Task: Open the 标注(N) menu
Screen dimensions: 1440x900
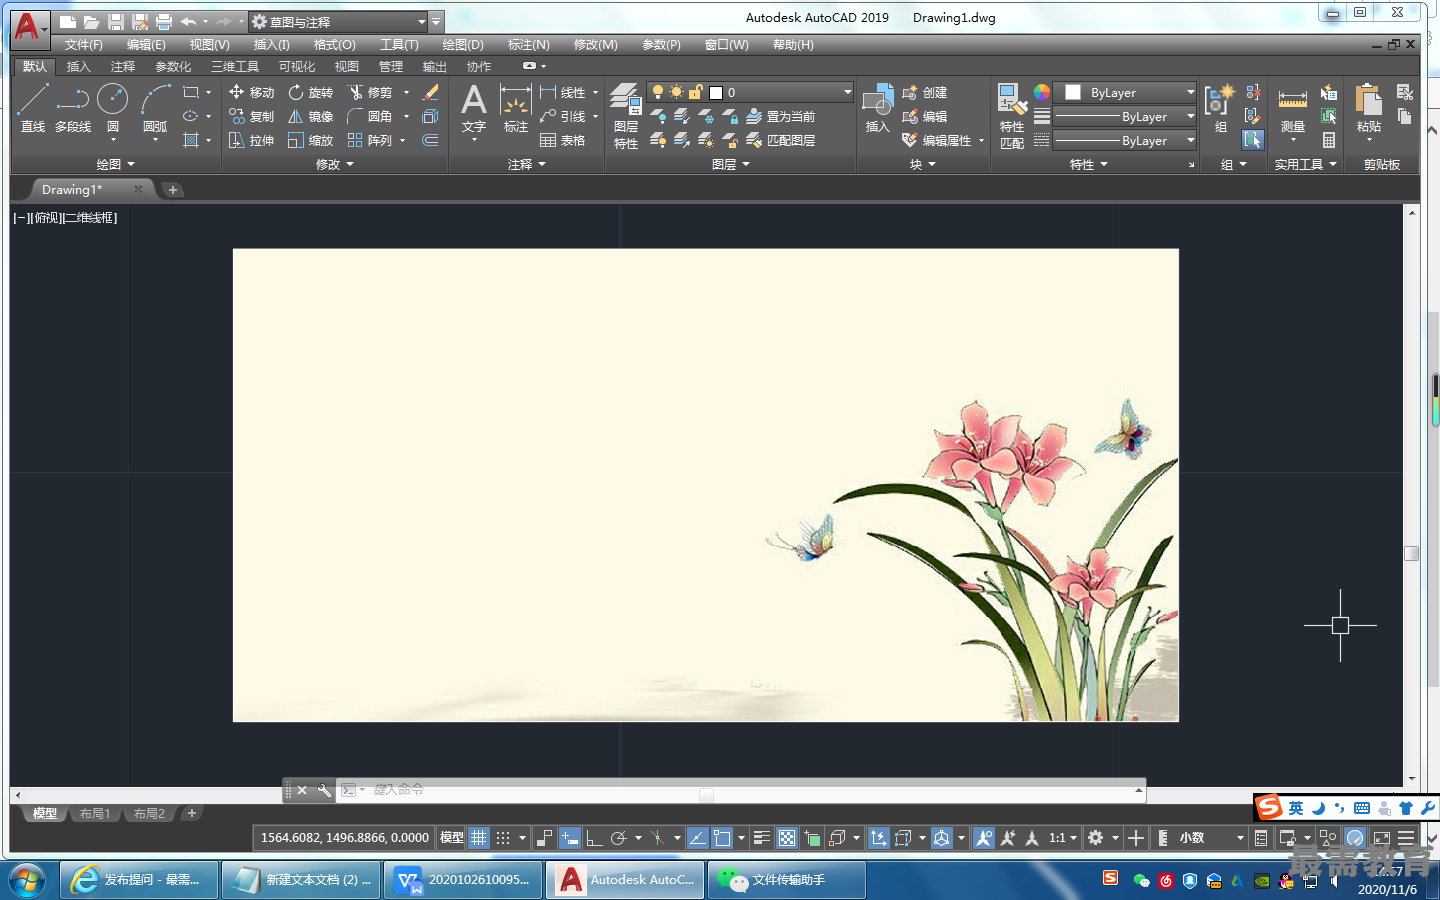Action: coord(528,45)
